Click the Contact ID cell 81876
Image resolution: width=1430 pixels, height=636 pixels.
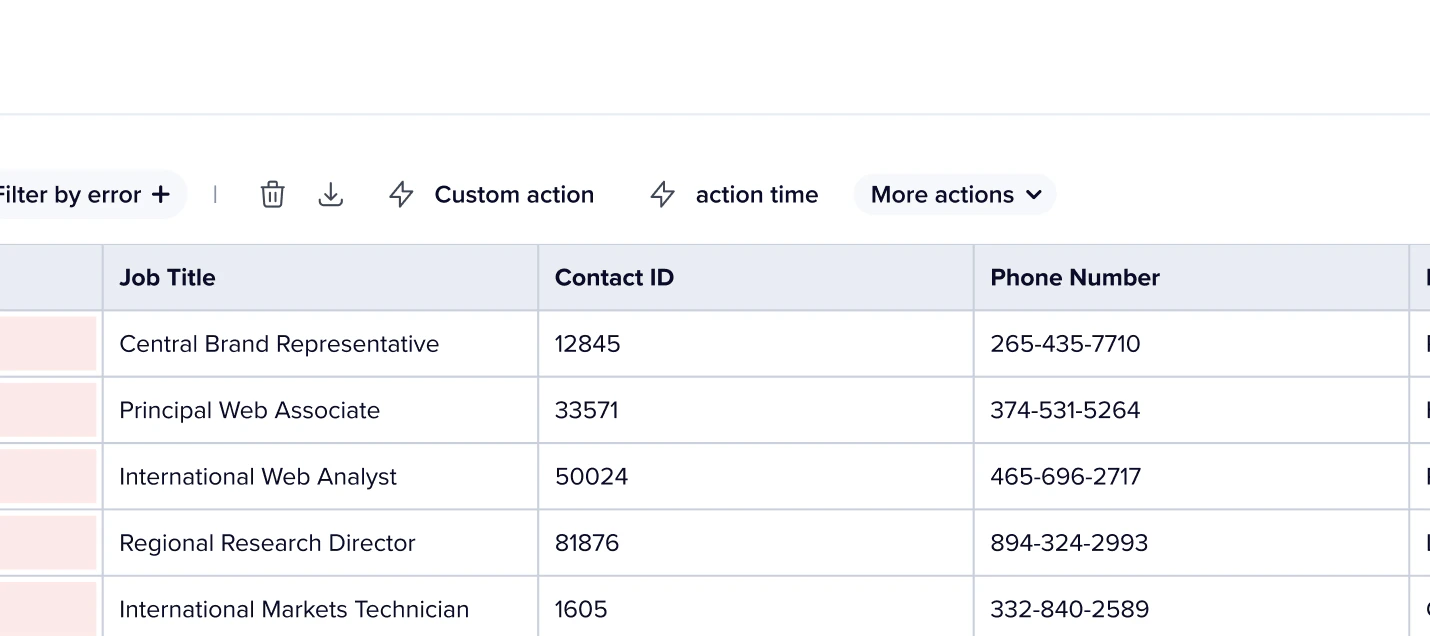587,543
